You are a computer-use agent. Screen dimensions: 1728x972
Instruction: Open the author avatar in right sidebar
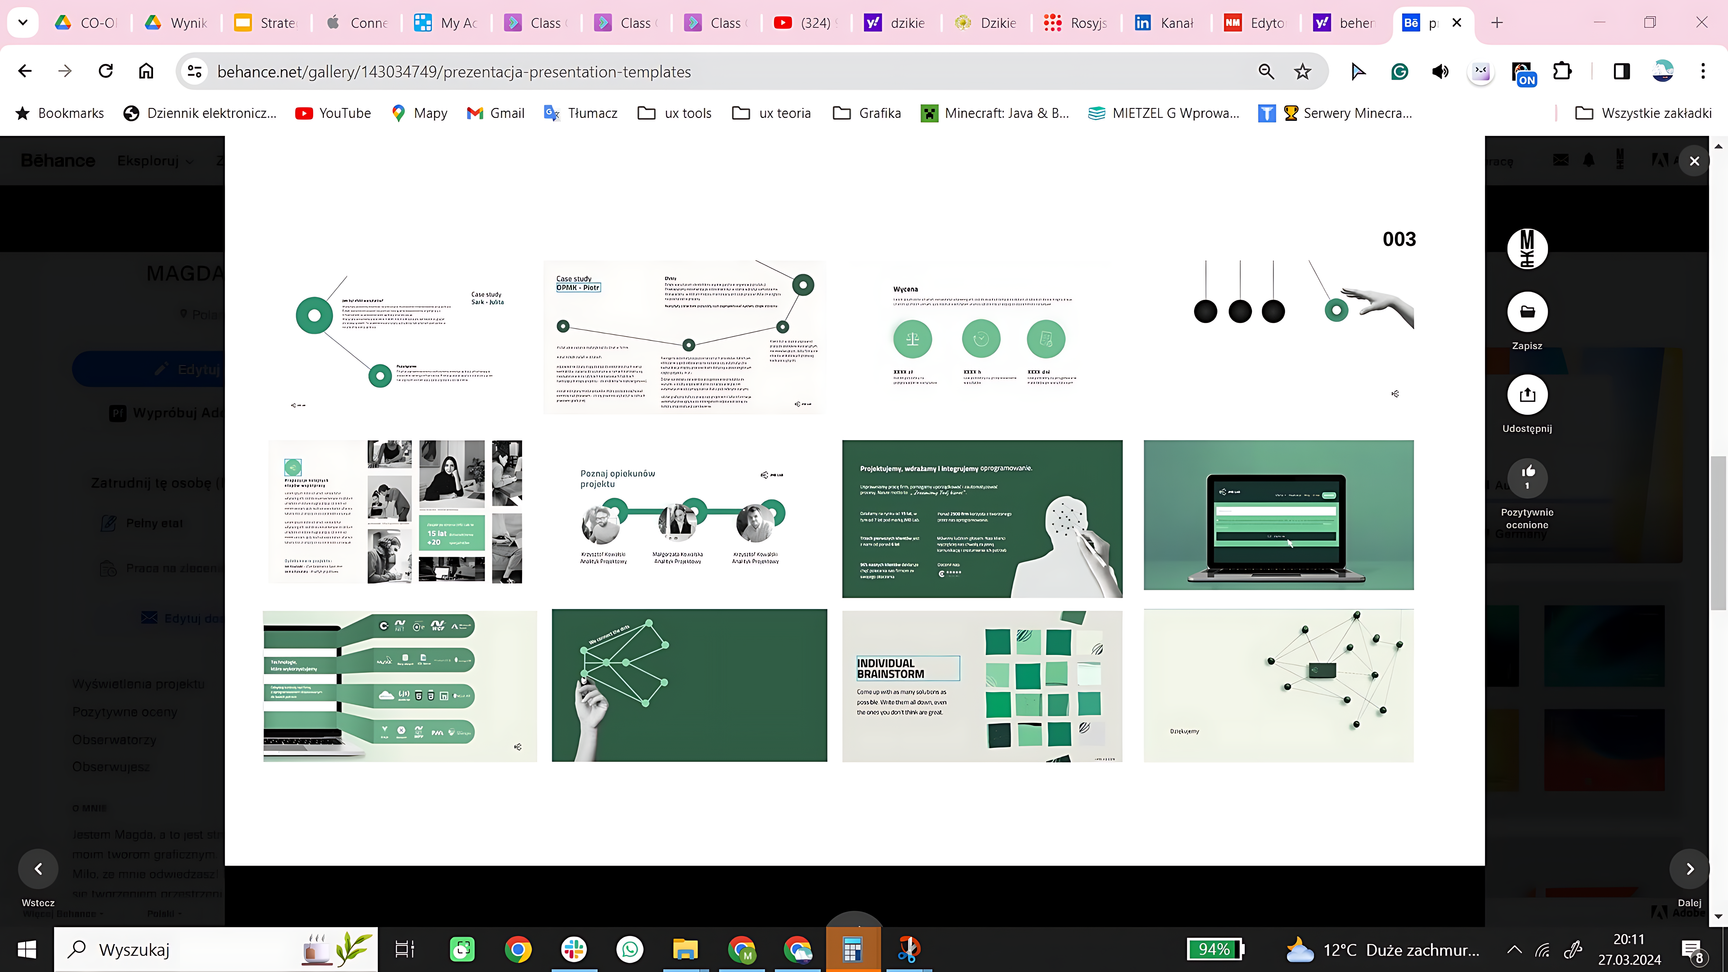click(x=1527, y=249)
